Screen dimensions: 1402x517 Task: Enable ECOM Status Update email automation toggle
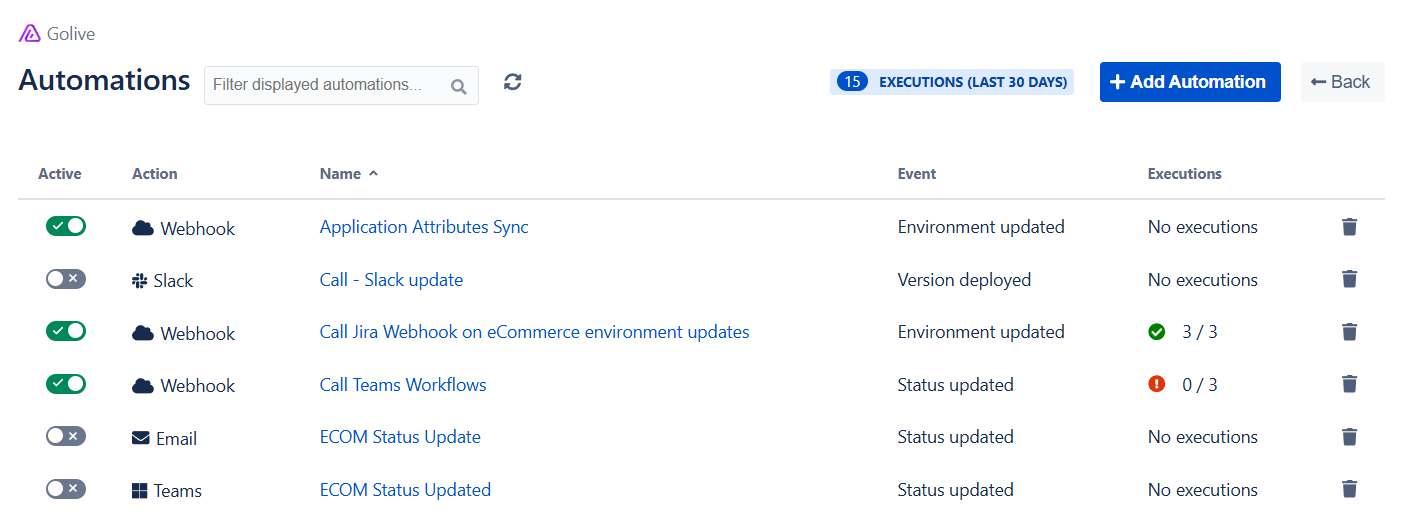point(66,436)
